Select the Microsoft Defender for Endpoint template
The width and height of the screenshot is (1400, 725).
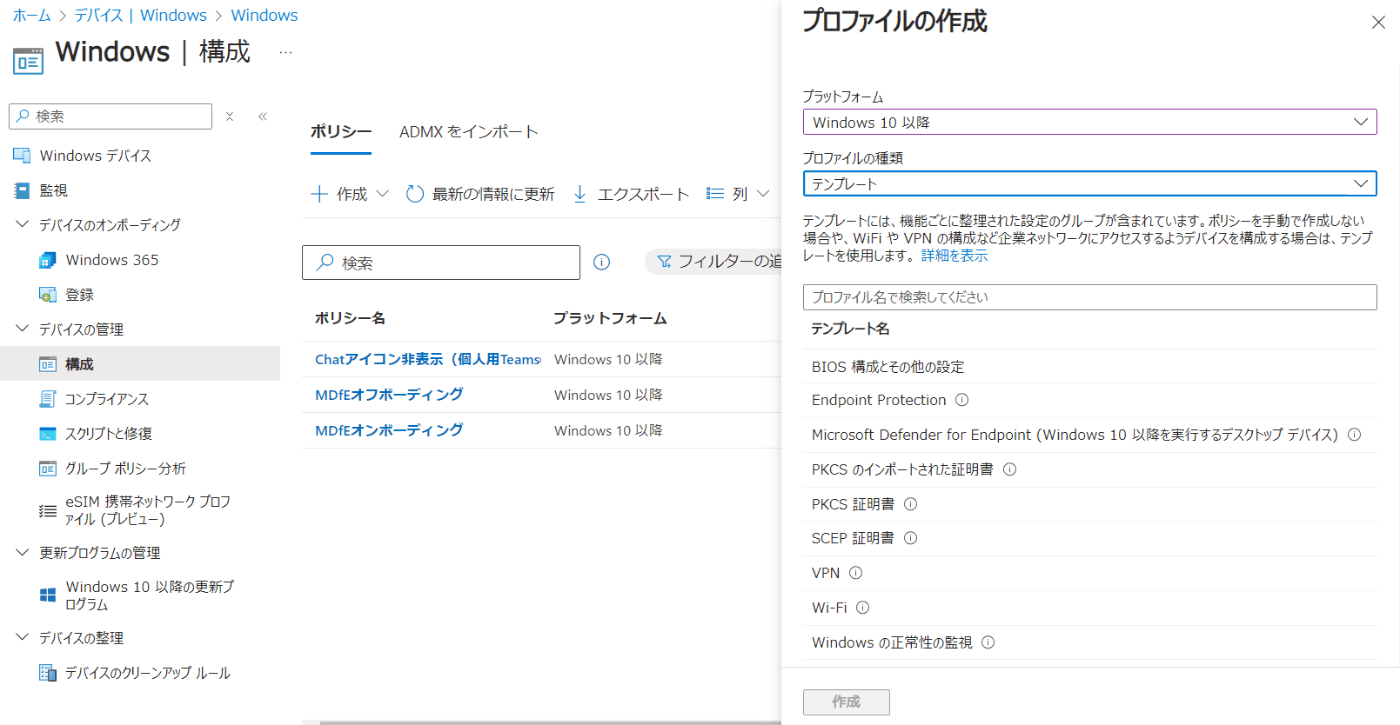pos(1089,435)
